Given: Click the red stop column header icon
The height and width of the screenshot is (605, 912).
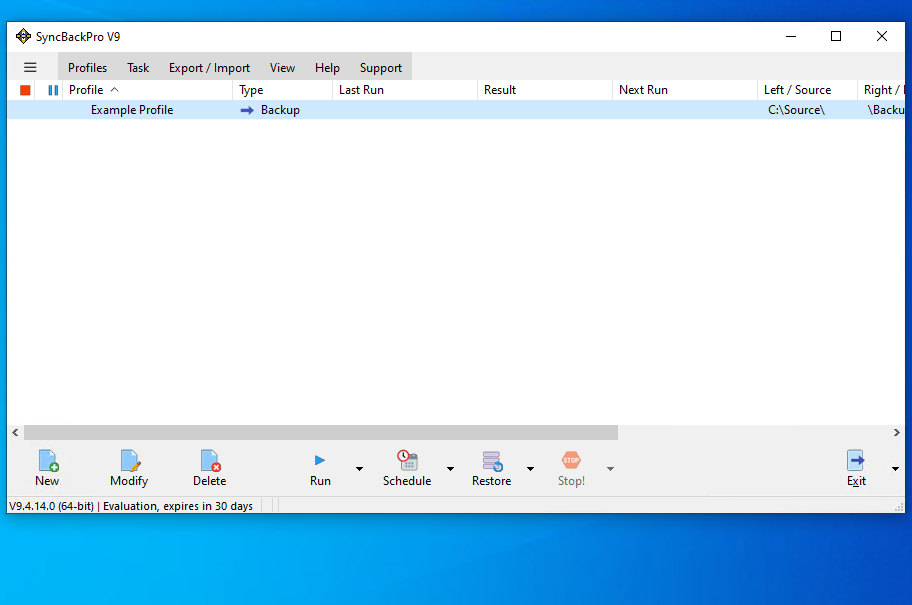Looking at the screenshot, I should click(25, 90).
